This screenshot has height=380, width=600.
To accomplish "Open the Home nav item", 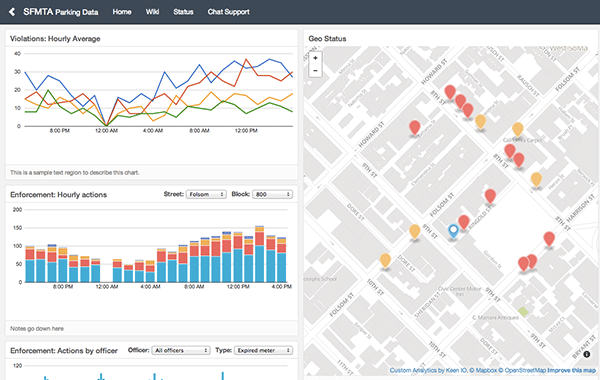I will pos(122,12).
